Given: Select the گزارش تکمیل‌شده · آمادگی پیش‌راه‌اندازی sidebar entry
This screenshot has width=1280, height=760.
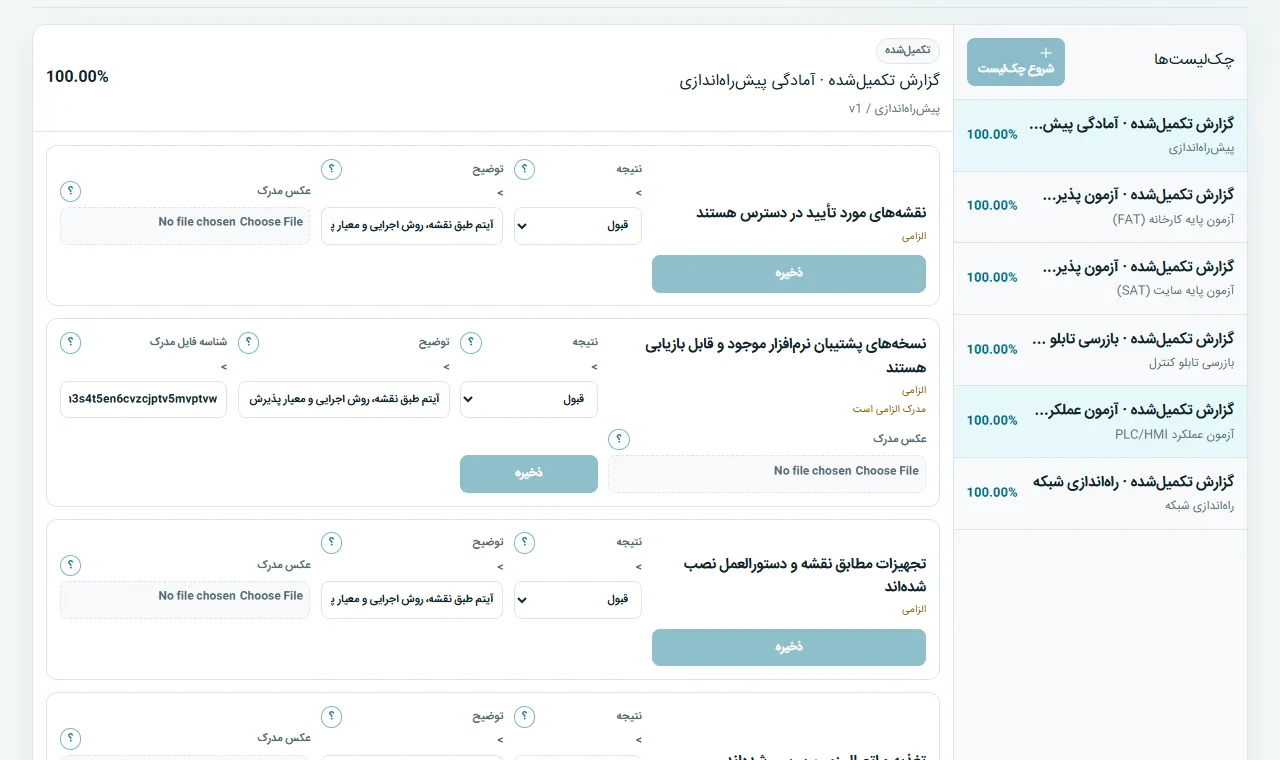Looking at the screenshot, I should click(x=1100, y=135).
